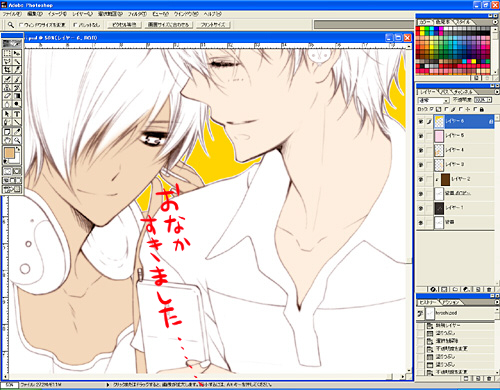500x390 pixels.
Task: Reset default foreground and background colors
Action: pyautogui.click(x=6, y=162)
